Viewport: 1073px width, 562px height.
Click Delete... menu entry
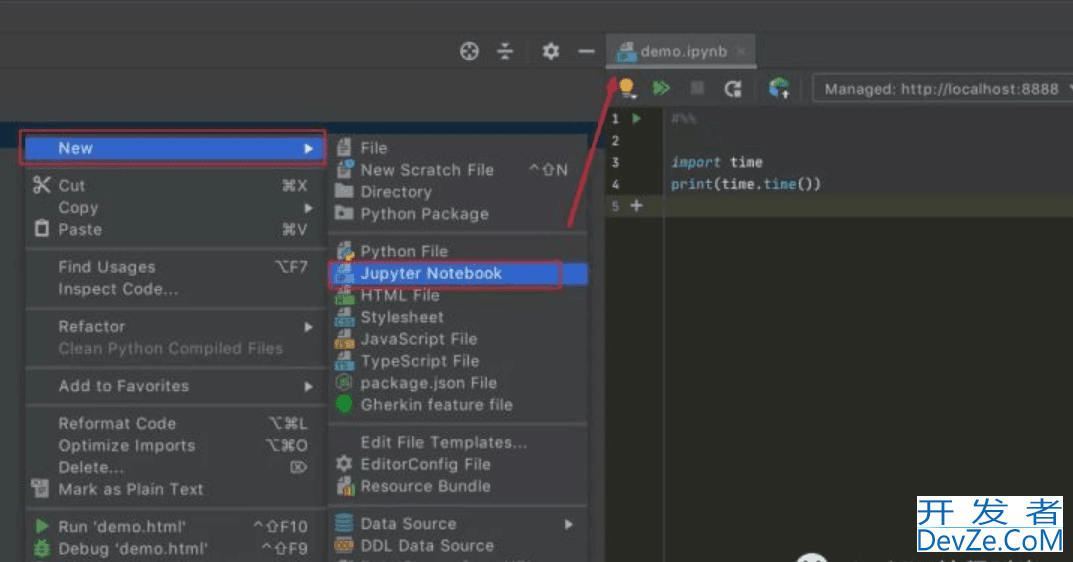click(173, 468)
